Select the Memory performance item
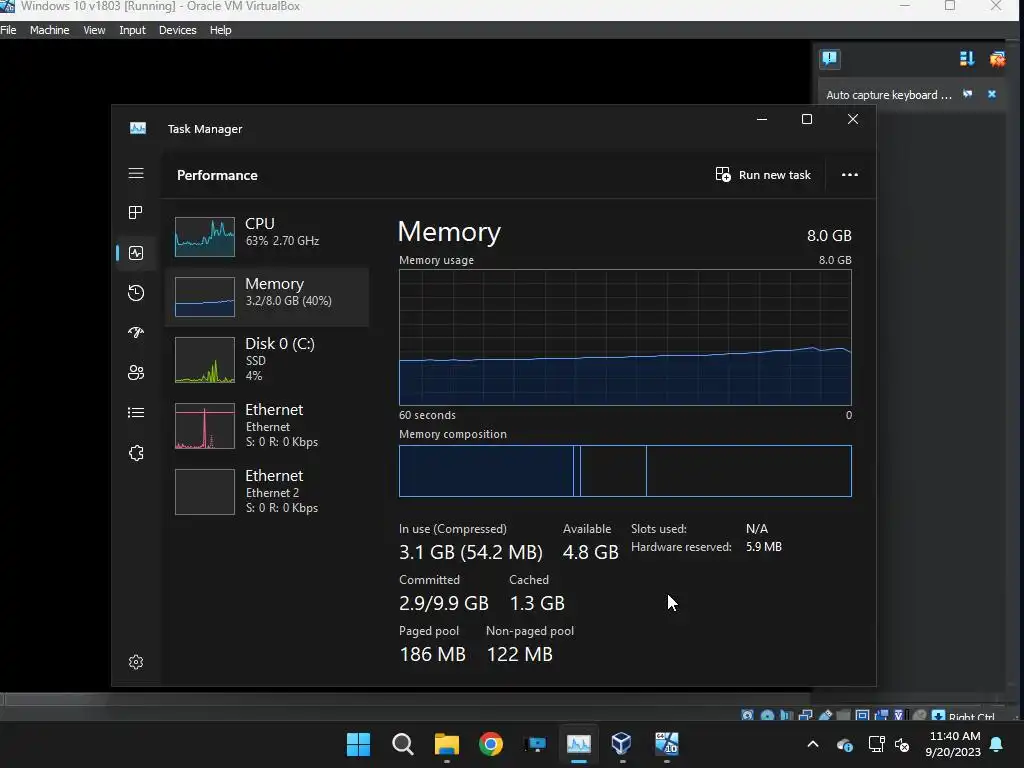1024x768 pixels. click(x=267, y=296)
